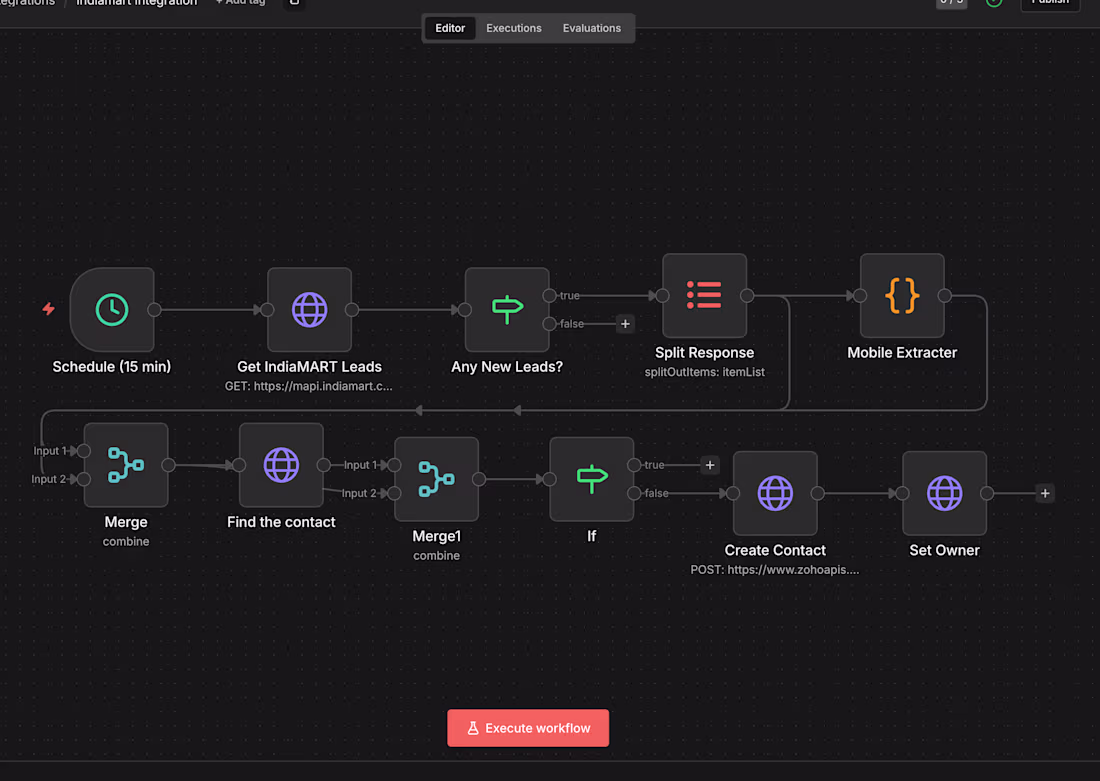This screenshot has width=1100, height=781.
Task: Open the If condition node
Action: [x=591, y=478]
